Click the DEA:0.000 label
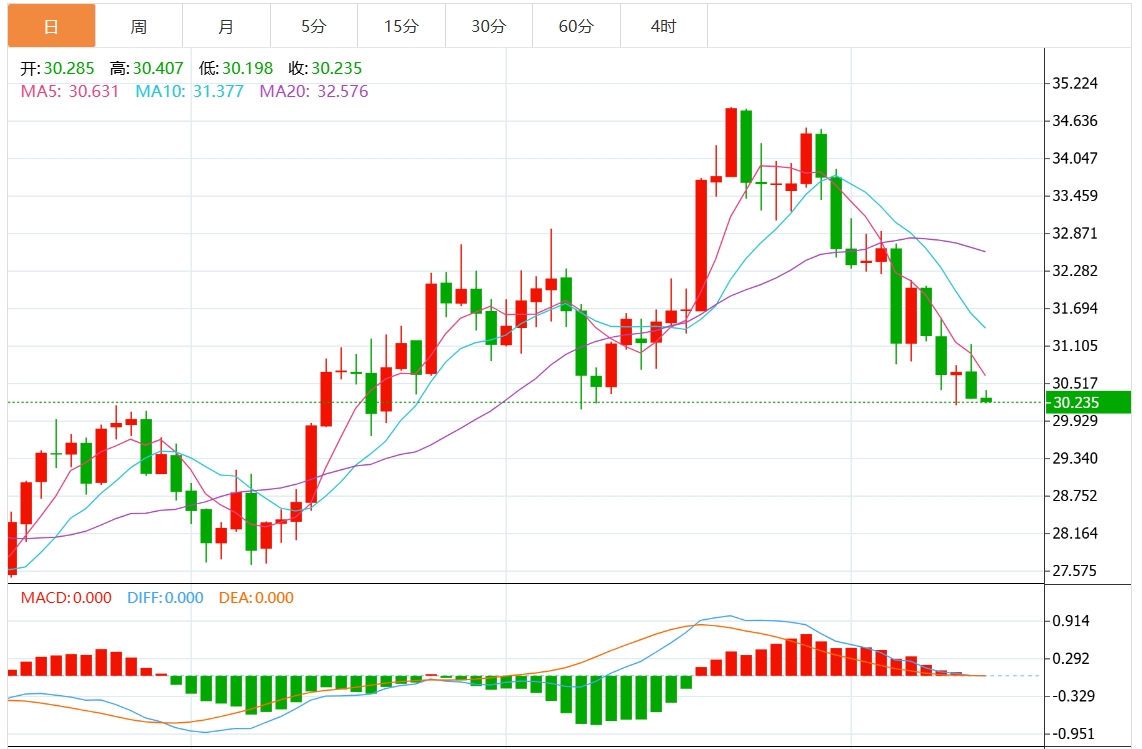 tap(256, 598)
